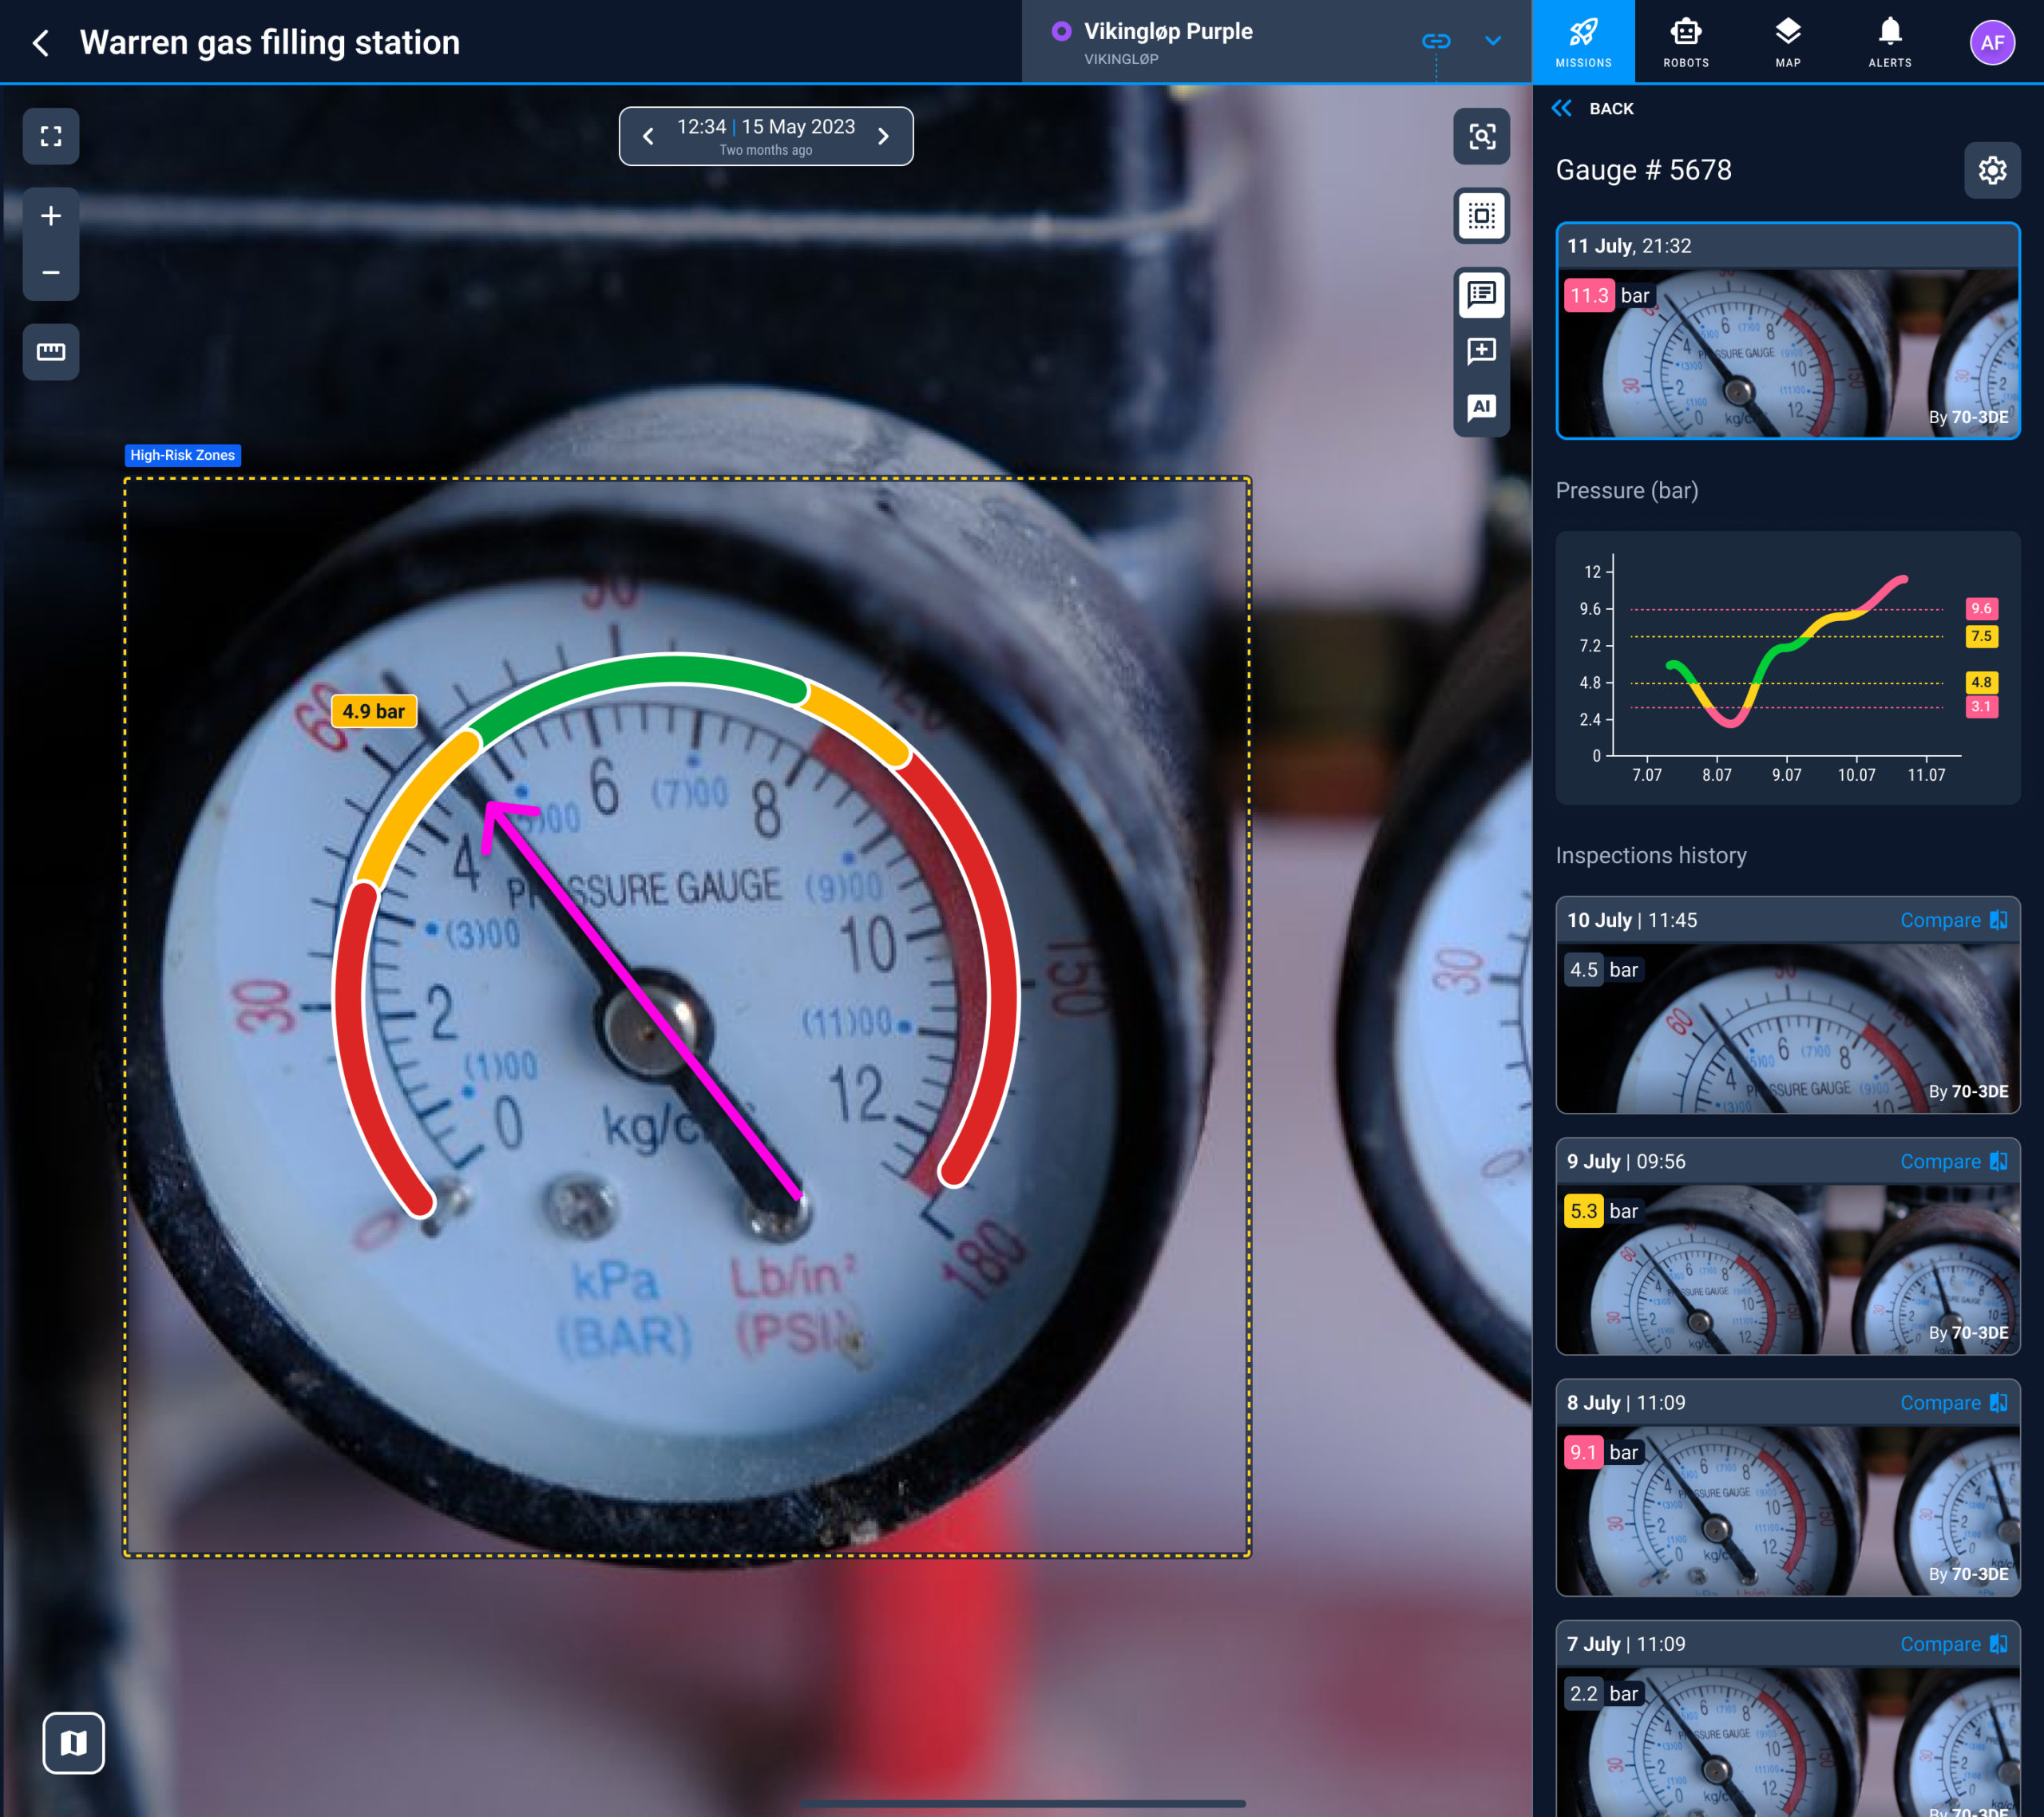
Task: Select the 3.1 threshold marker on chart
Action: (x=1981, y=706)
